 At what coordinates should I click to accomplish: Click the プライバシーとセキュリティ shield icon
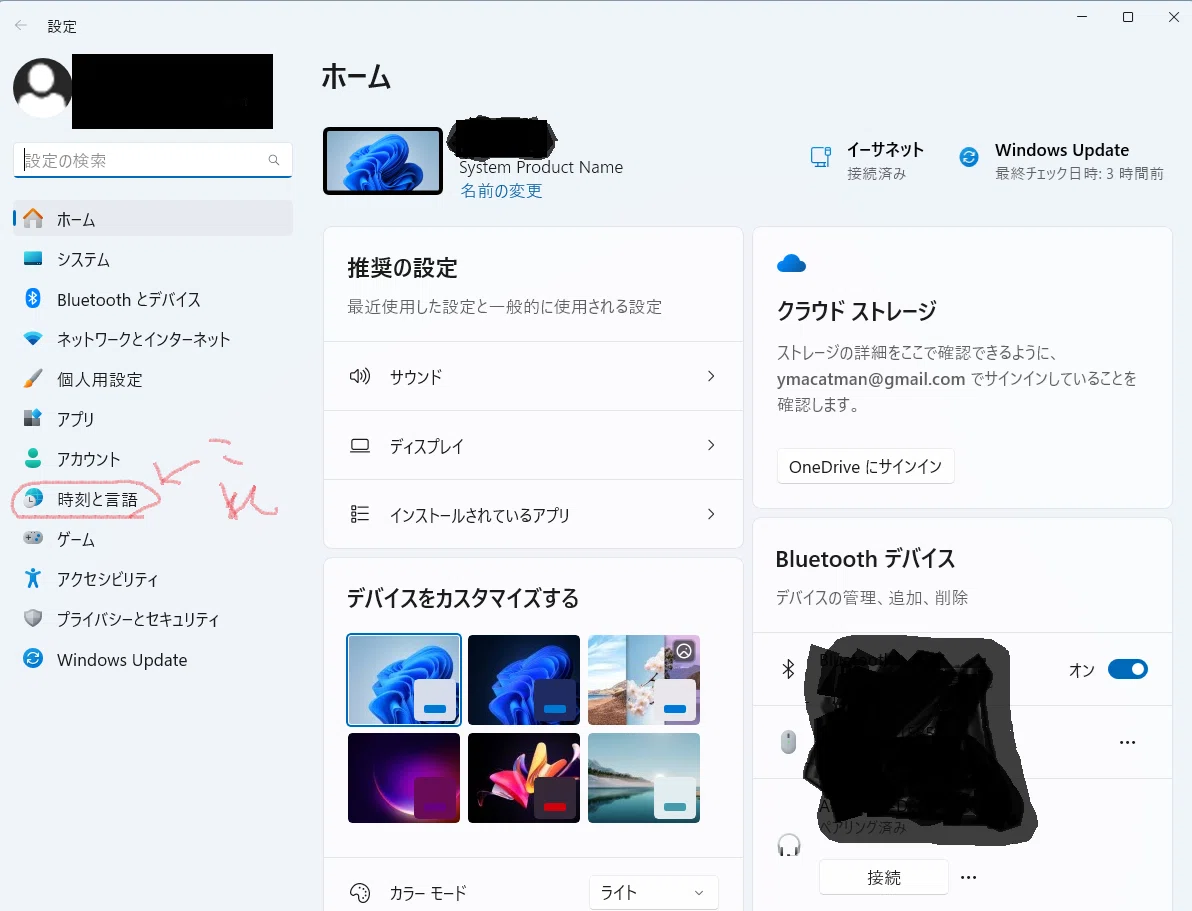pyautogui.click(x=33, y=618)
